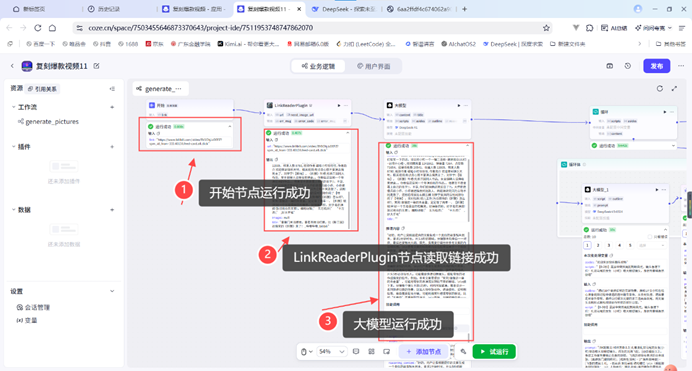Open the debug tool icon beside 试运行
Image resolution: width=692 pixels, height=371 pixels.
[x=463, y=352]
